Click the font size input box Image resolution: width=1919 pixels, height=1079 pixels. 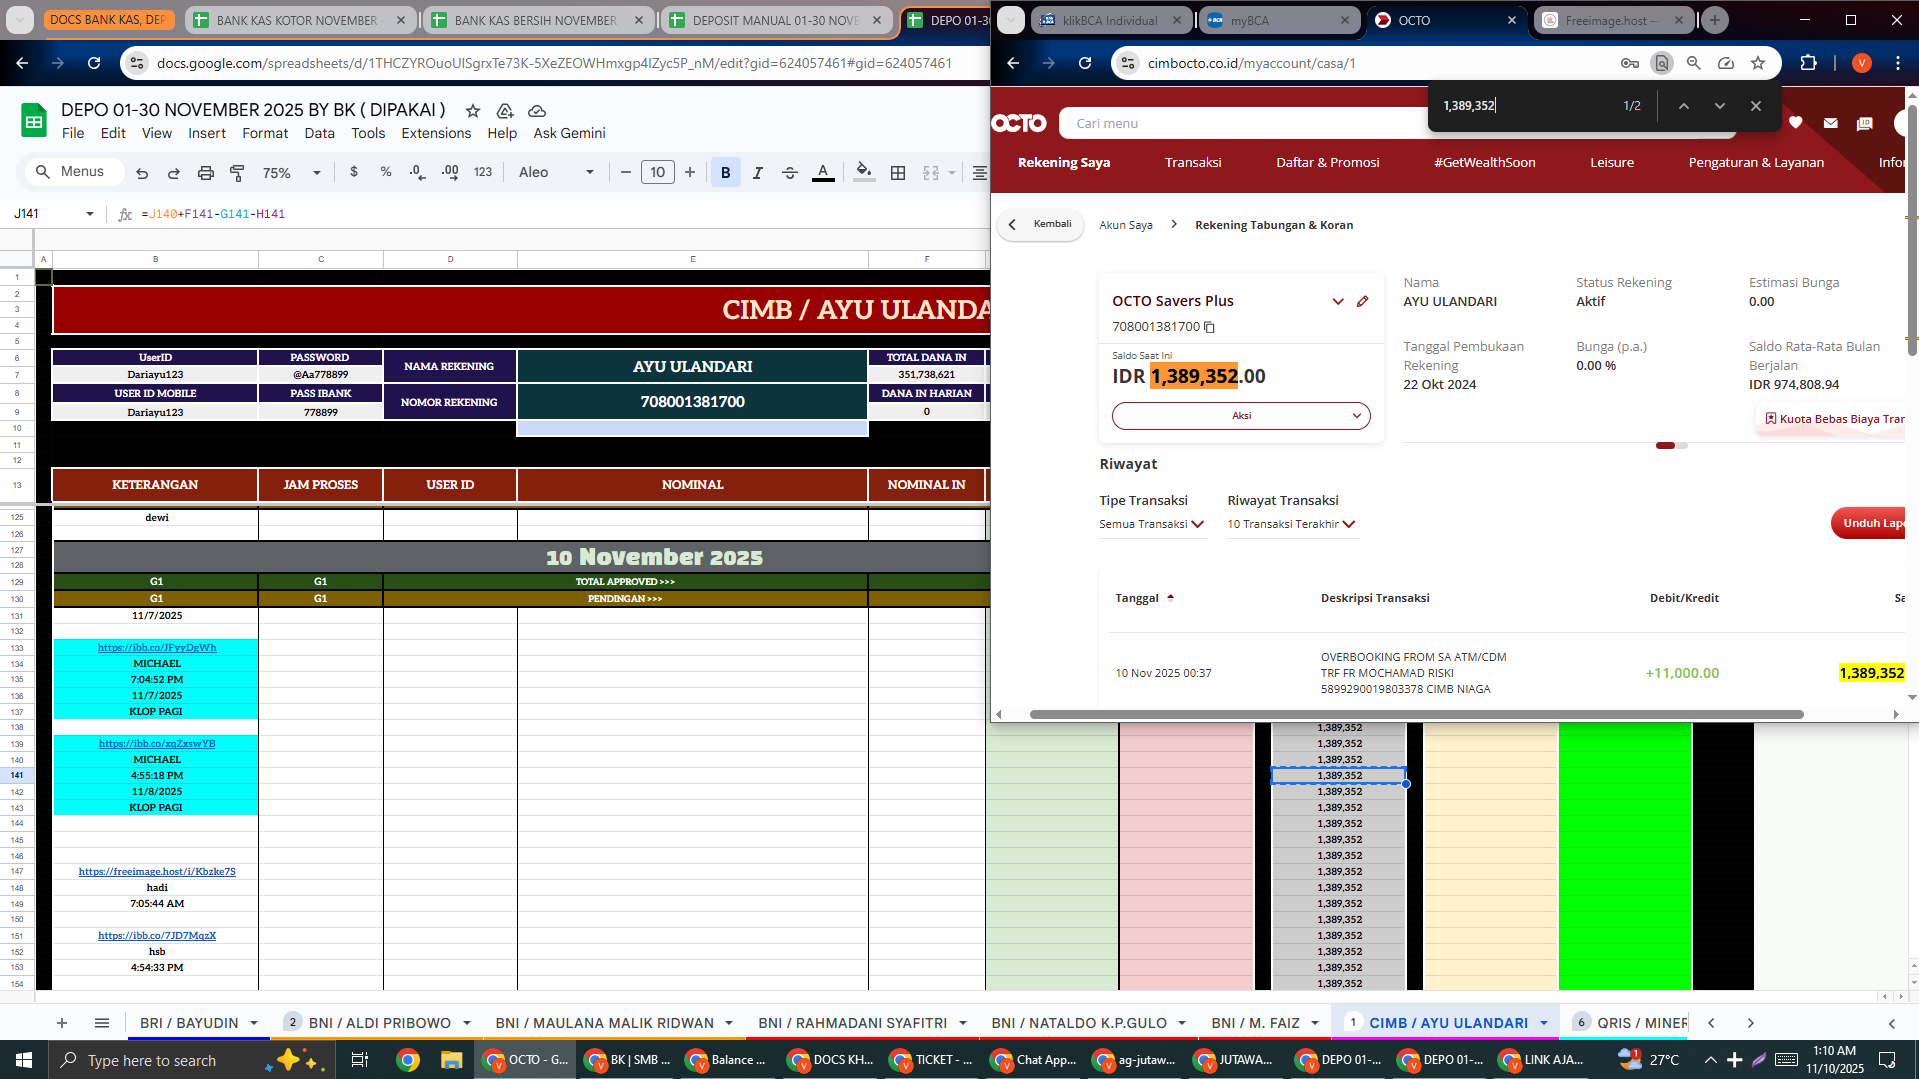click(x=657, y=172)
